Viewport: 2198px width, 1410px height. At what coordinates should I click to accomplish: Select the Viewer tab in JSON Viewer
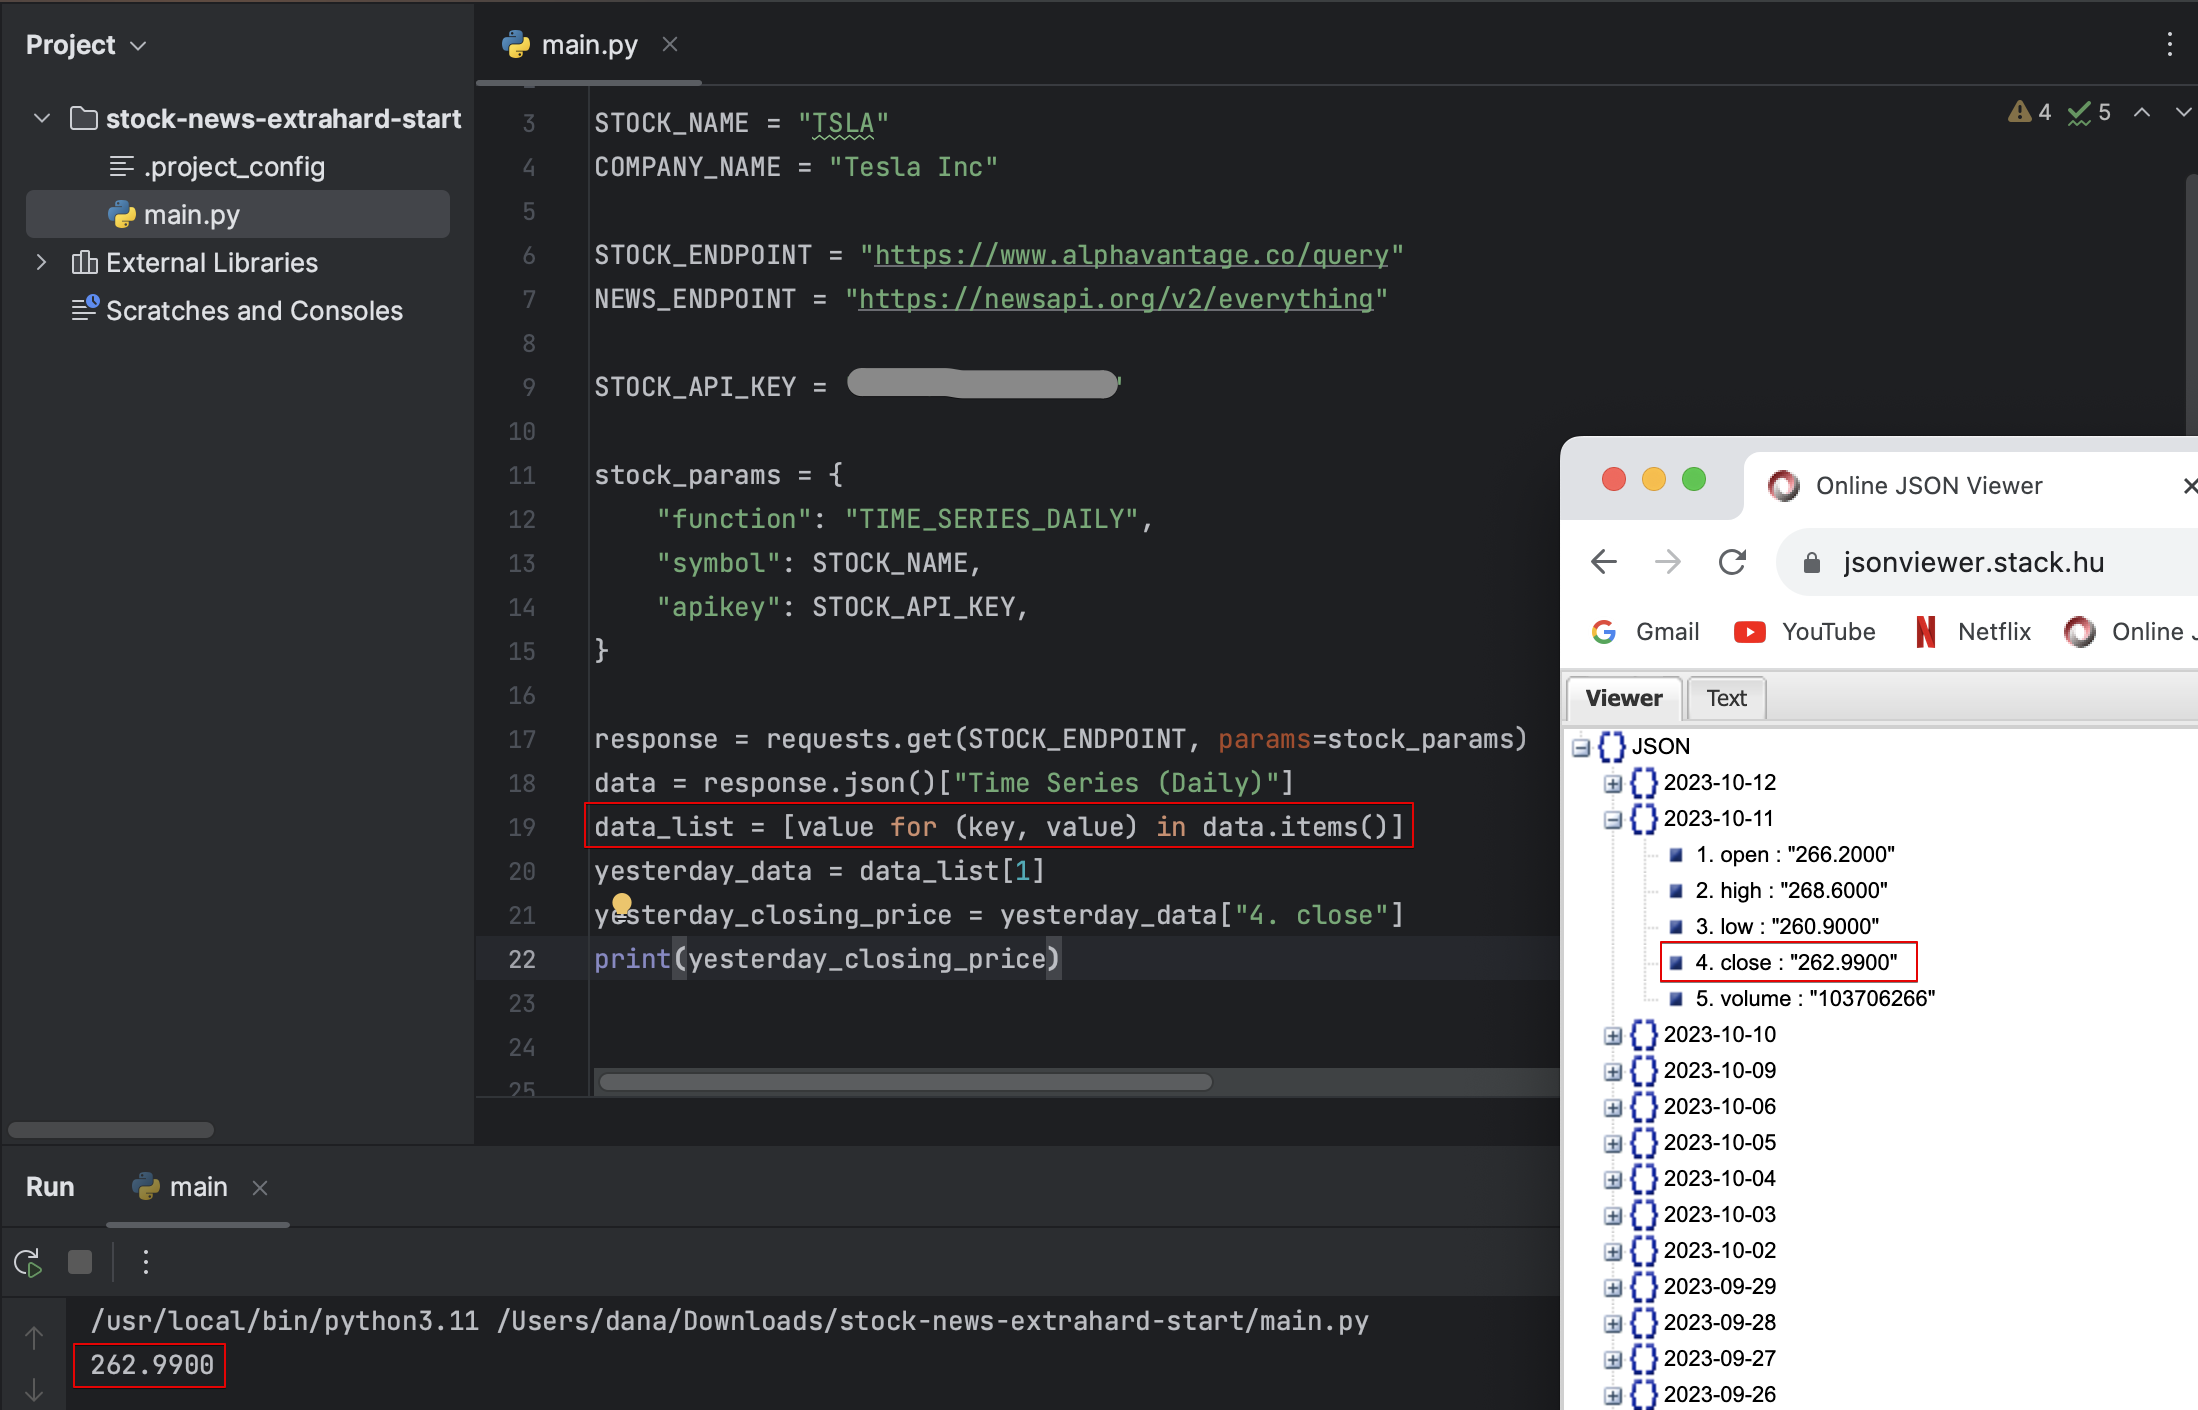pyautogui.click(x=1624, y=697)
